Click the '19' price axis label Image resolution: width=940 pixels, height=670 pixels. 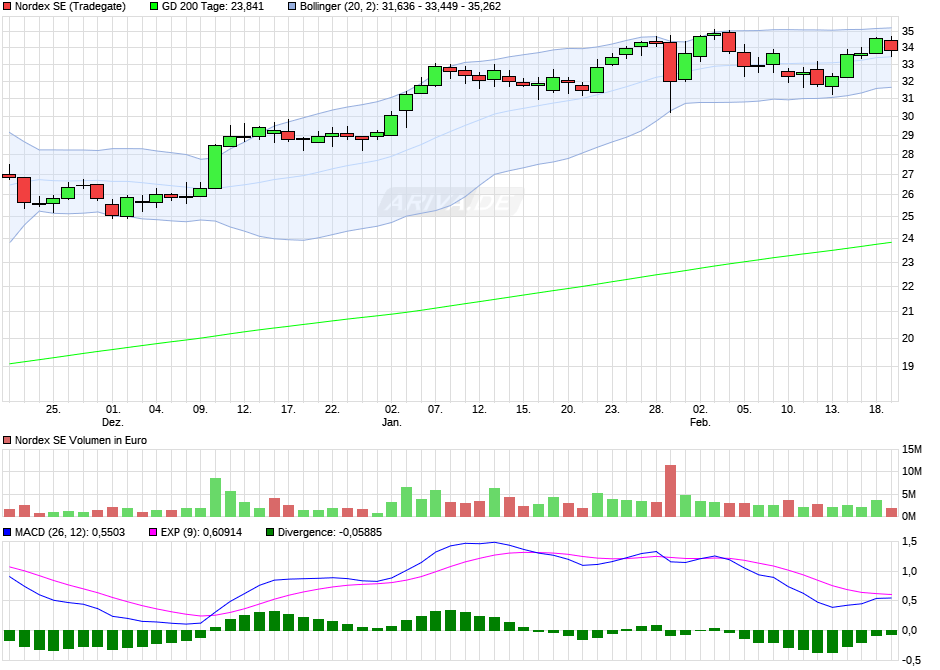point(908,366)
